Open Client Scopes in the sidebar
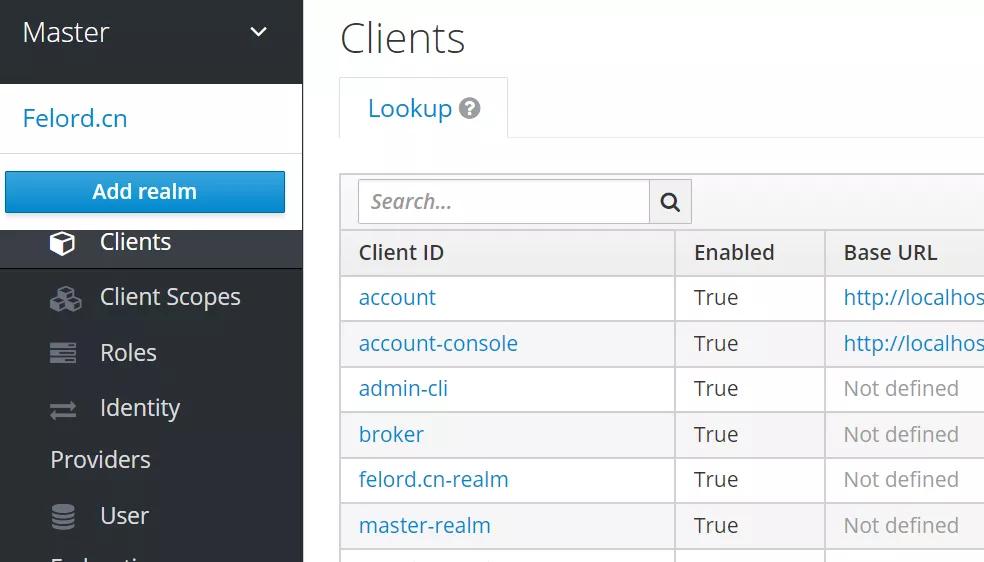Screen dimensions: 984x562 [x=170, y=297]
